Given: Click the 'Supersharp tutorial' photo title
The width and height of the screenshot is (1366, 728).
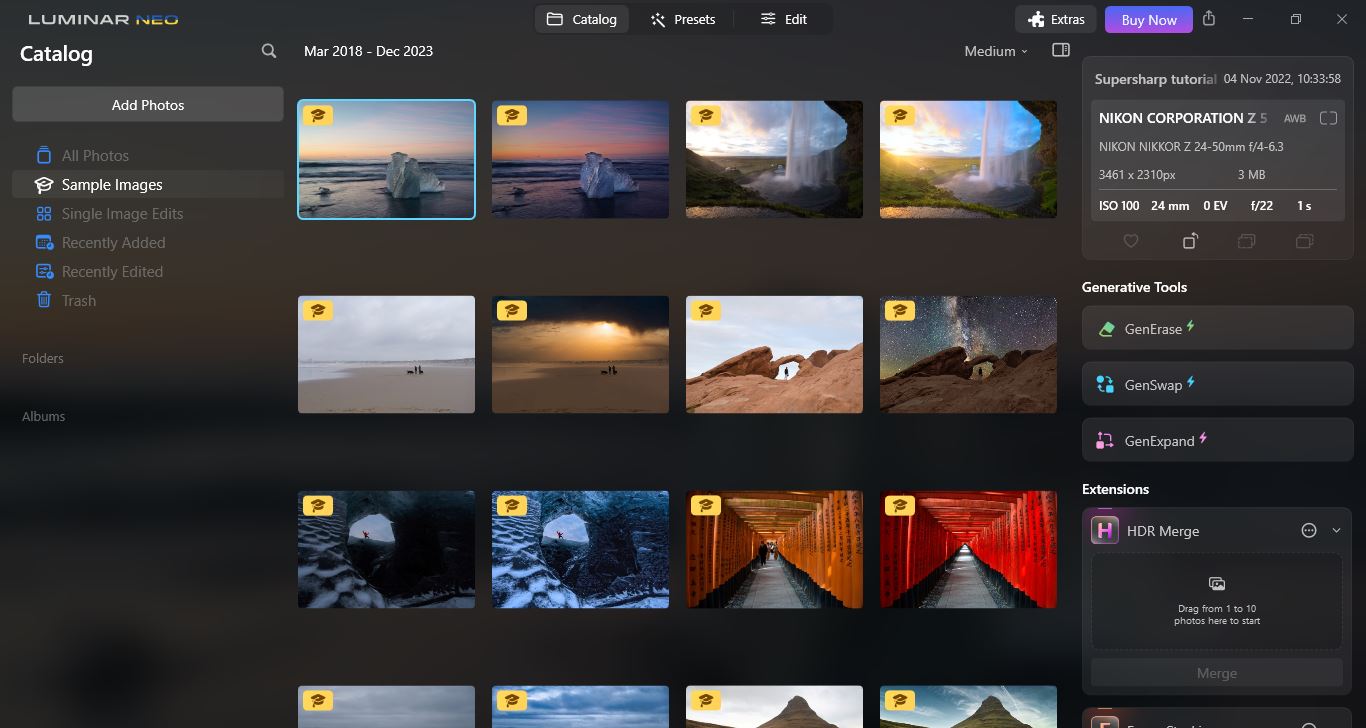Looking at the screenshot, I should tap(1155, 79).
